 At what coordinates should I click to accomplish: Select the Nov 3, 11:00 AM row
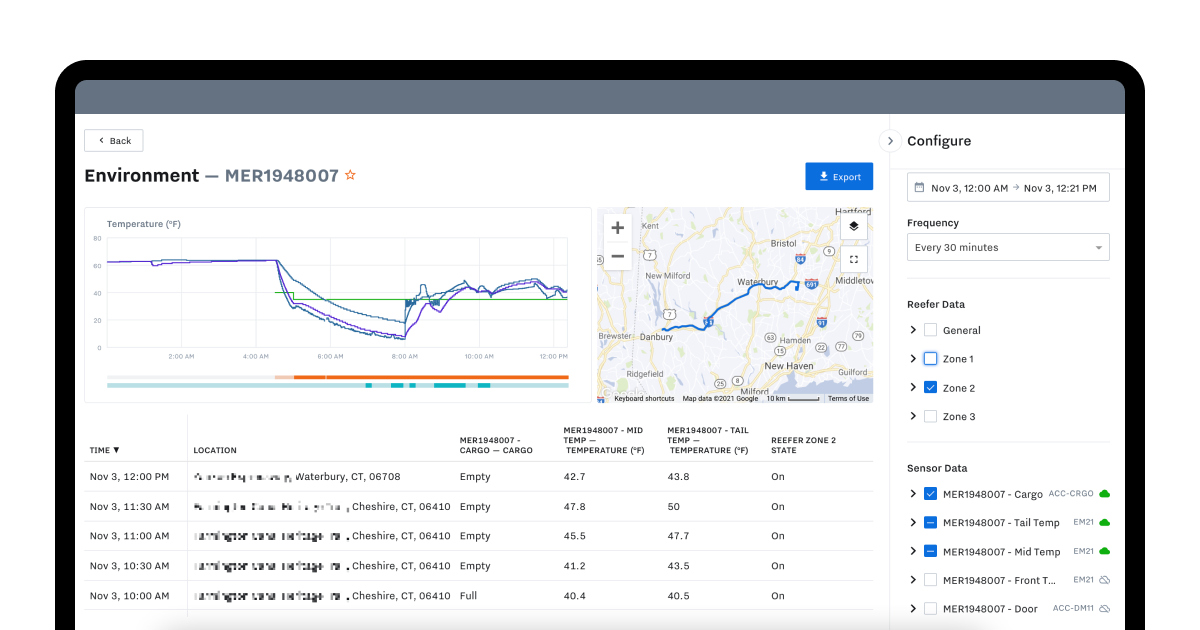tap(479, 536)
